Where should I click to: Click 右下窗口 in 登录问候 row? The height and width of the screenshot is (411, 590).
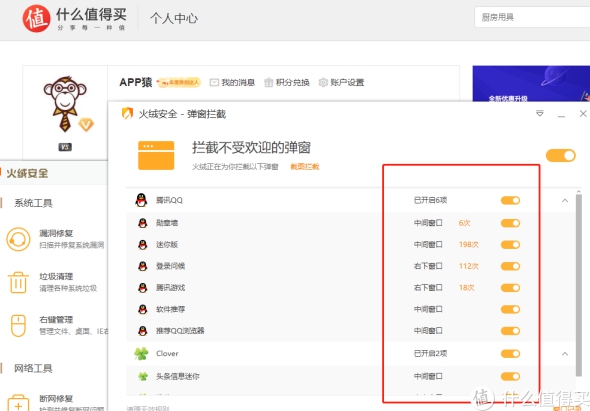[428, 266]
